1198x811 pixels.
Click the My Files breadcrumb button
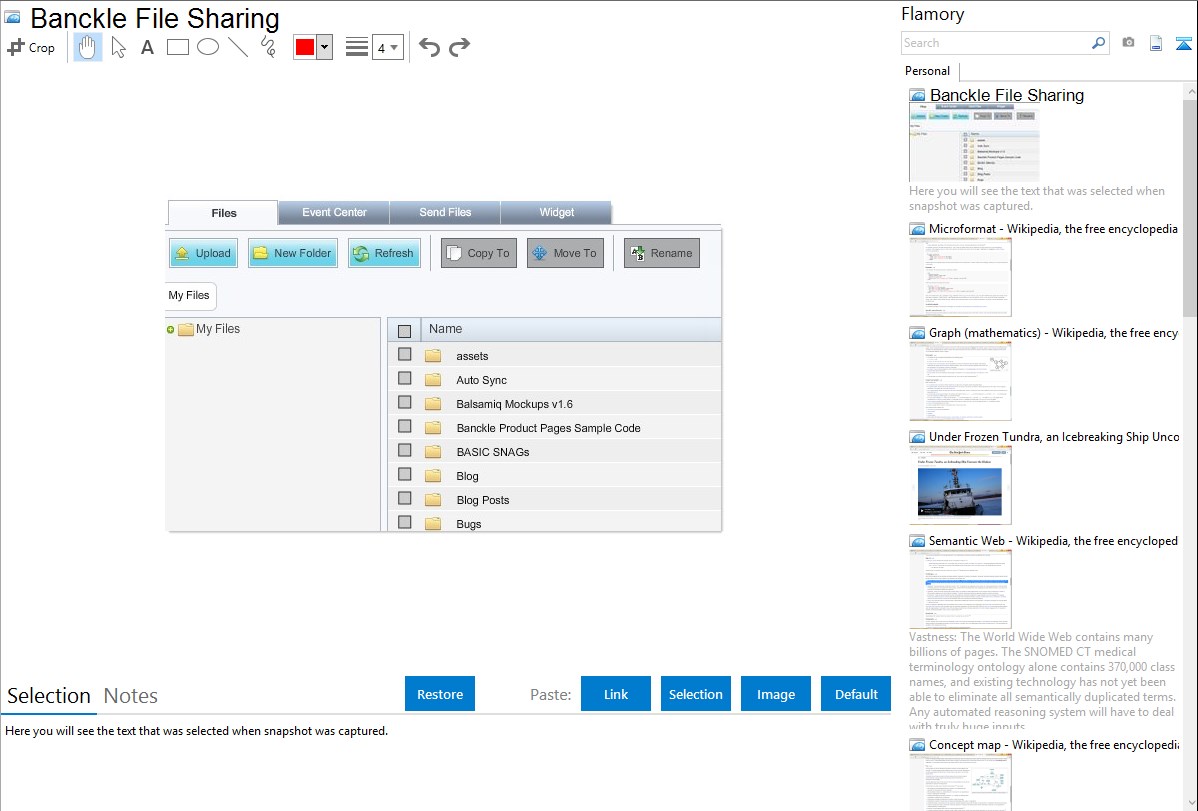pos(189,296)
